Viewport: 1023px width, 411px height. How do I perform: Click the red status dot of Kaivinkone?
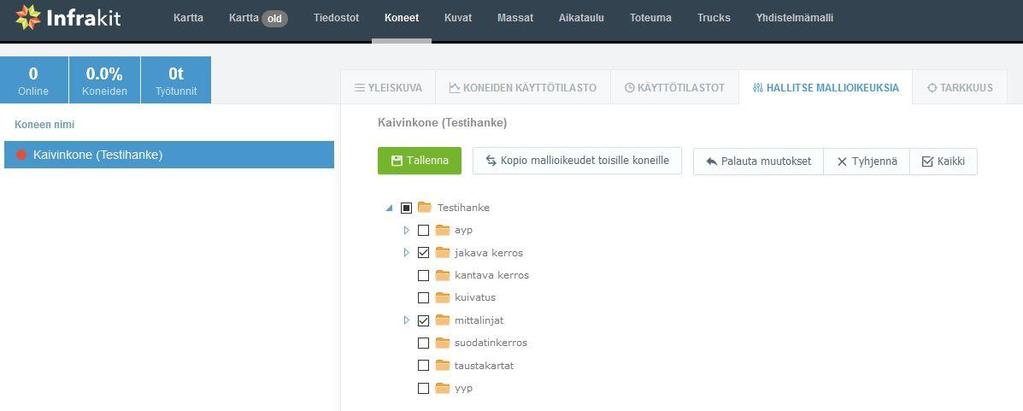22,155
